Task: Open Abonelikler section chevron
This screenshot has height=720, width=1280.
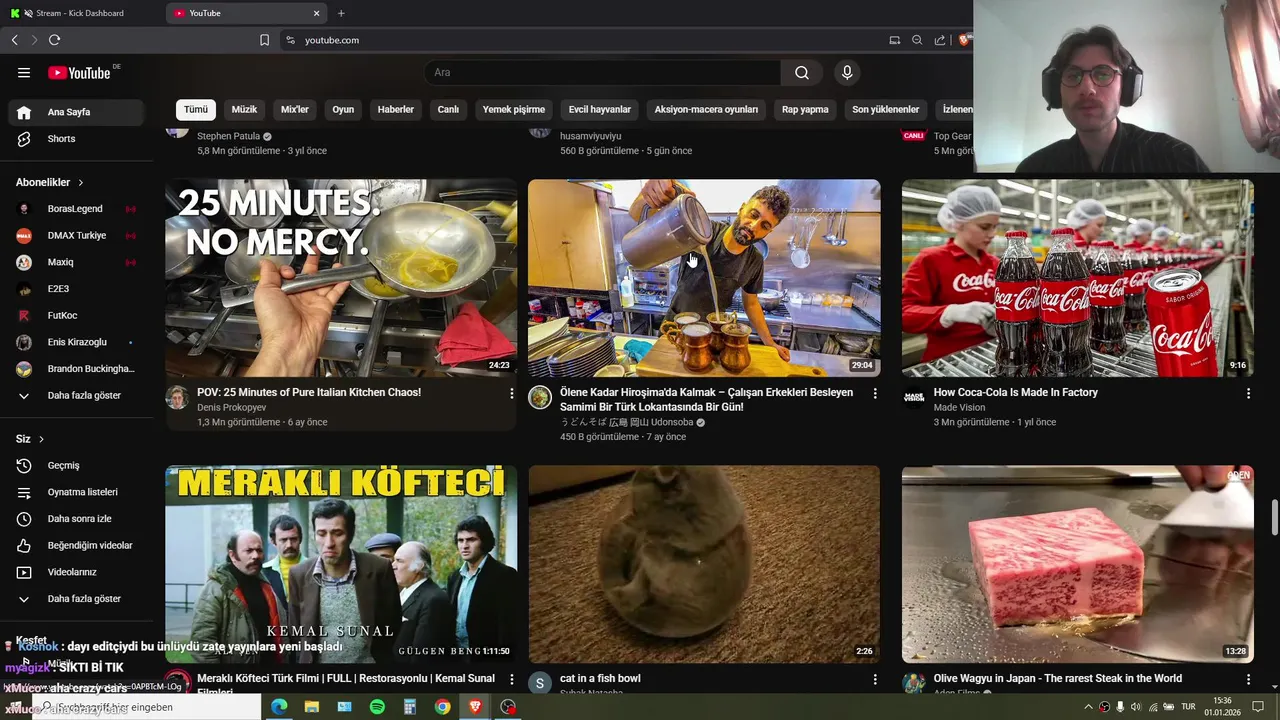Action: [x=81, y=183]
